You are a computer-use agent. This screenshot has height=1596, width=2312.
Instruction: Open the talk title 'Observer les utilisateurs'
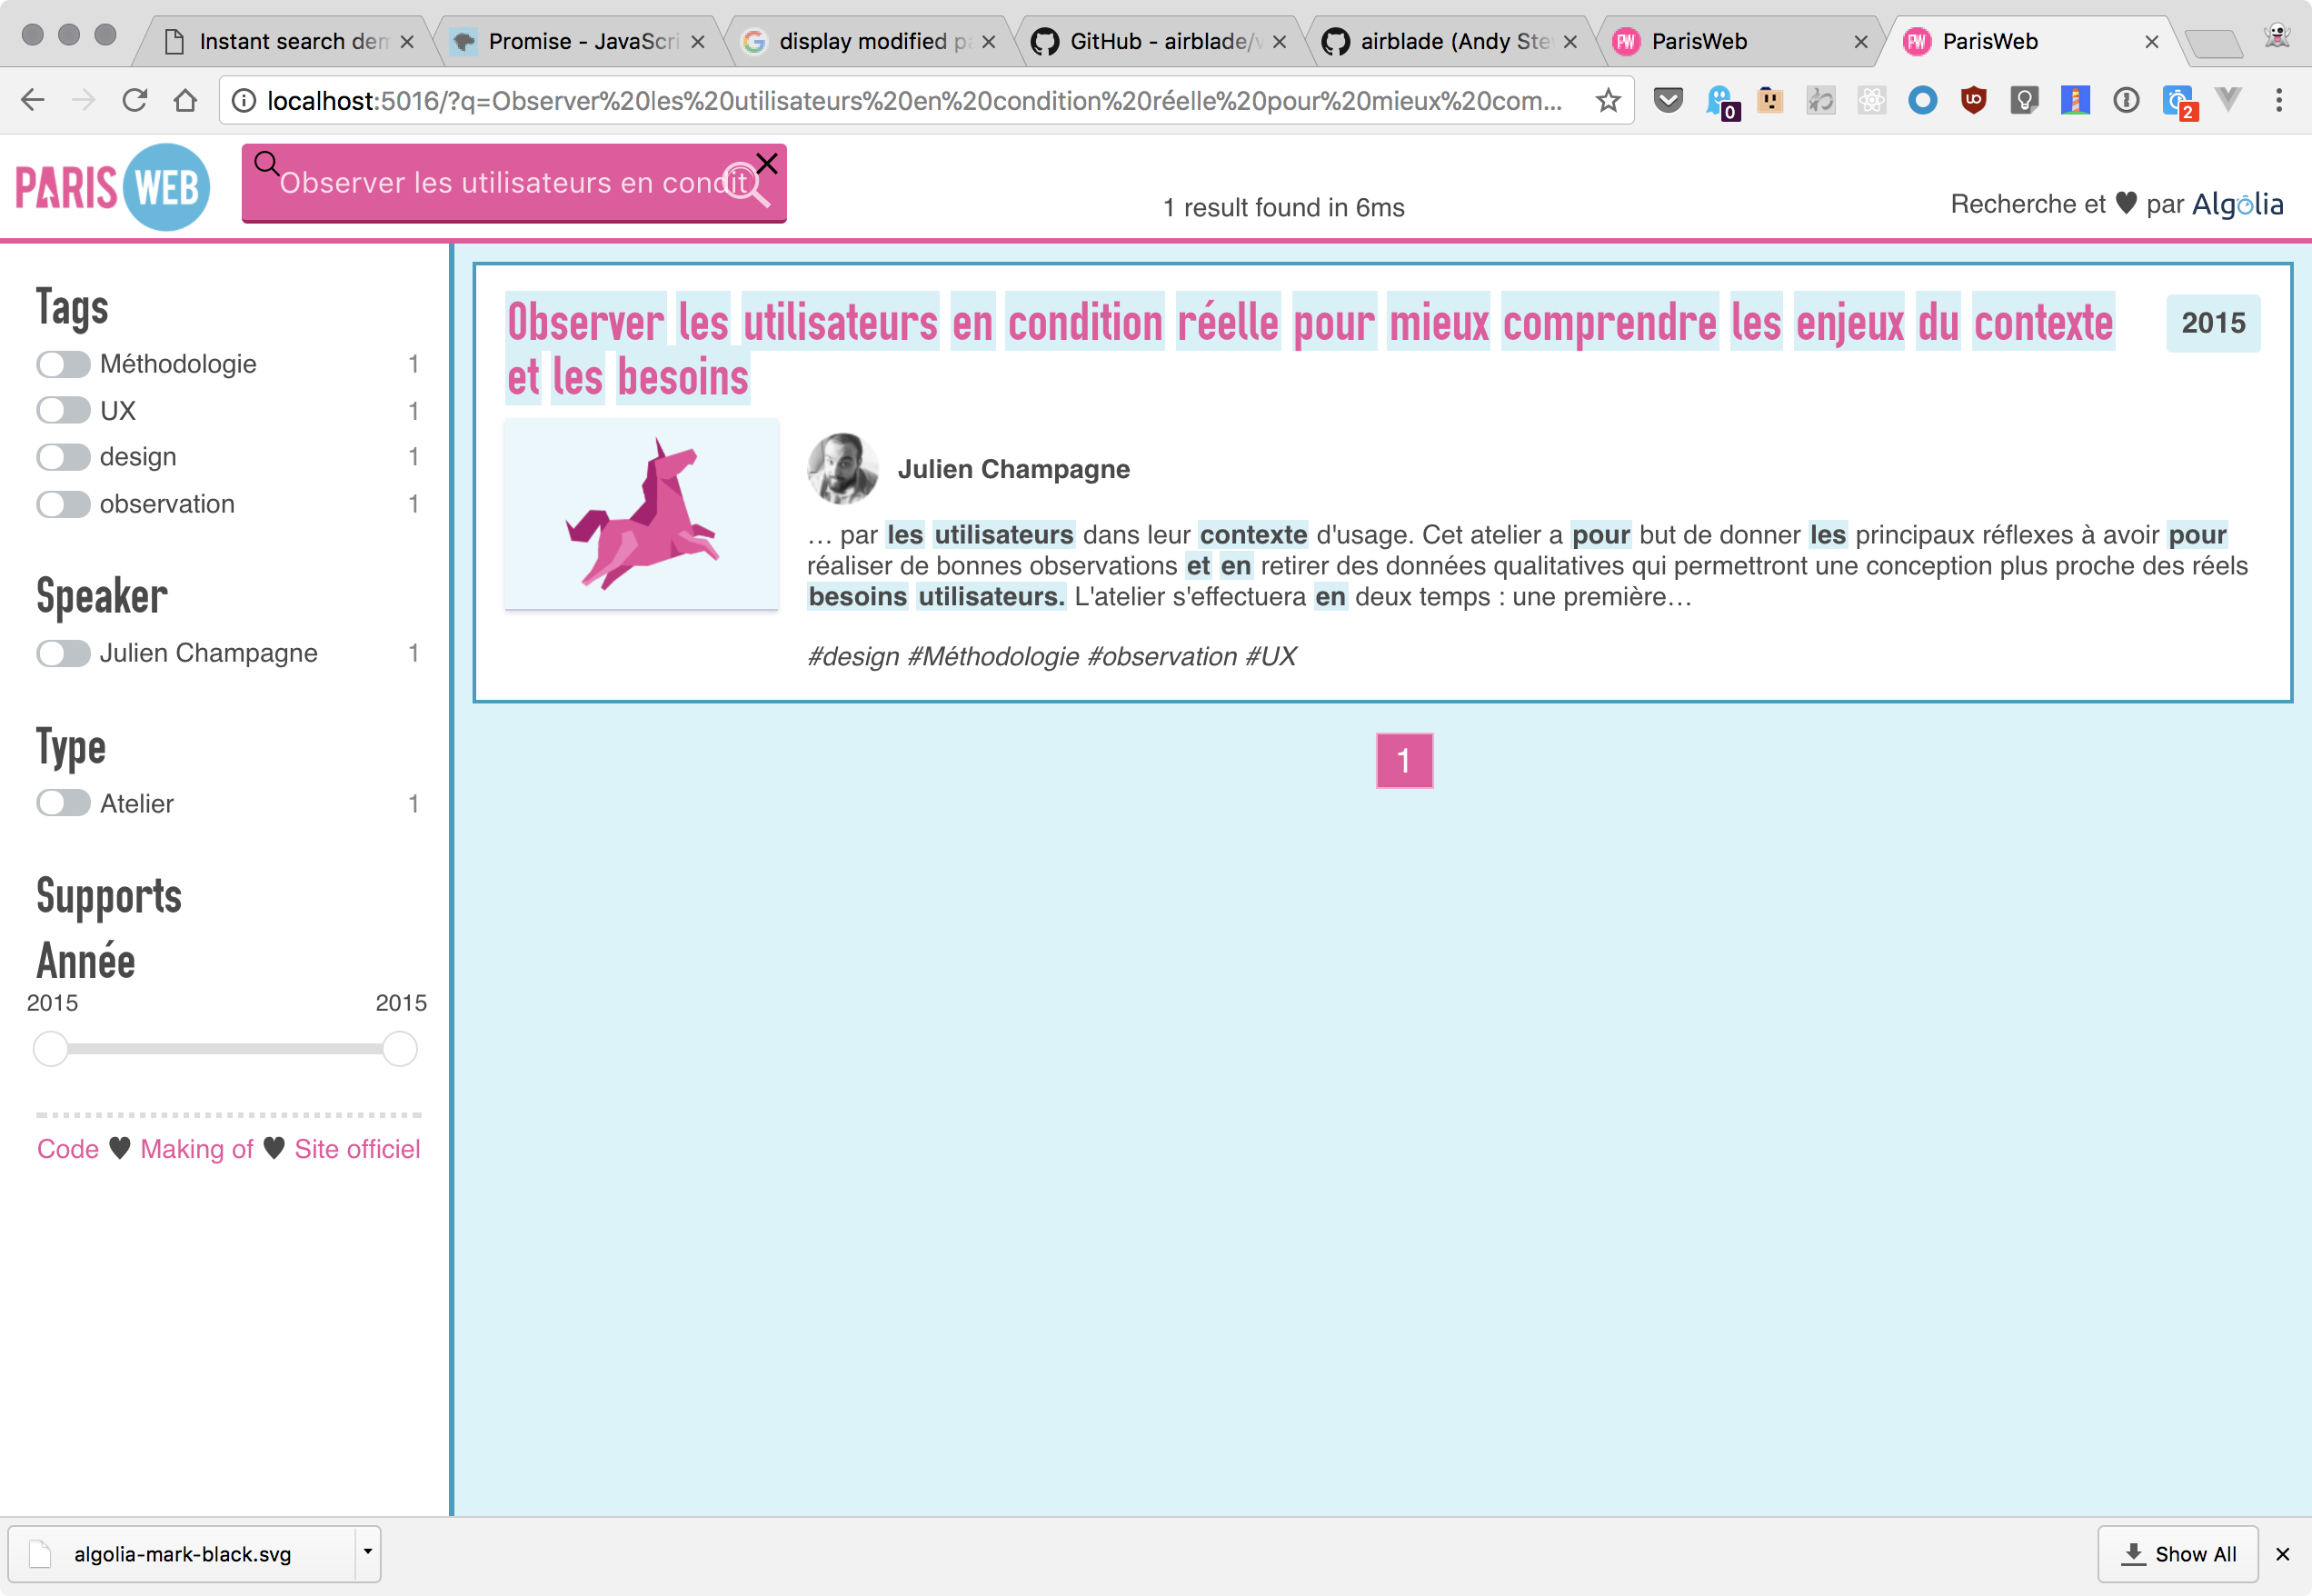click(x=1309, y=349)
